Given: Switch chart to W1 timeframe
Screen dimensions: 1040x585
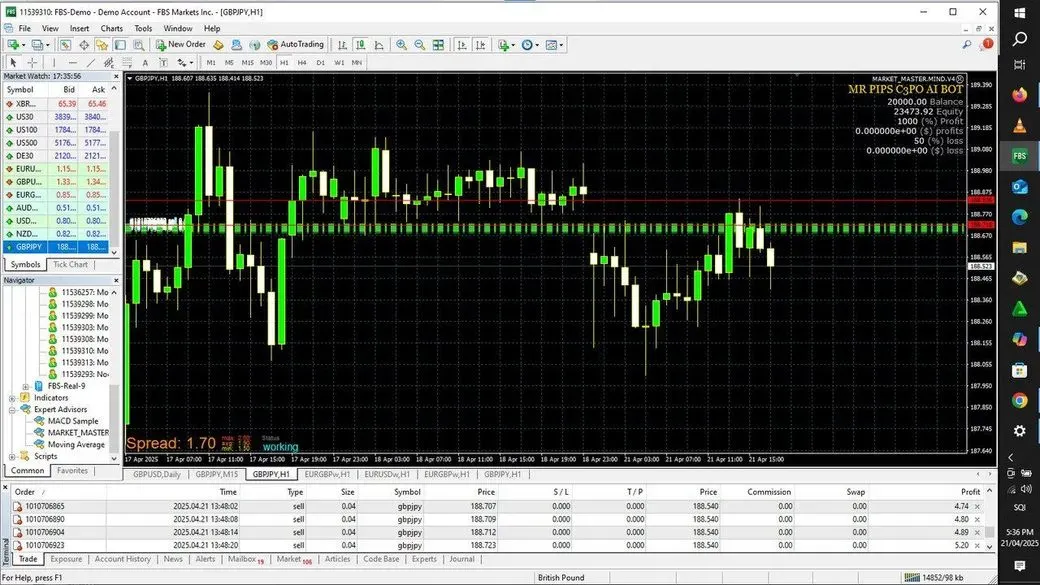Looking at the screenshot, I should click(339, 62).
